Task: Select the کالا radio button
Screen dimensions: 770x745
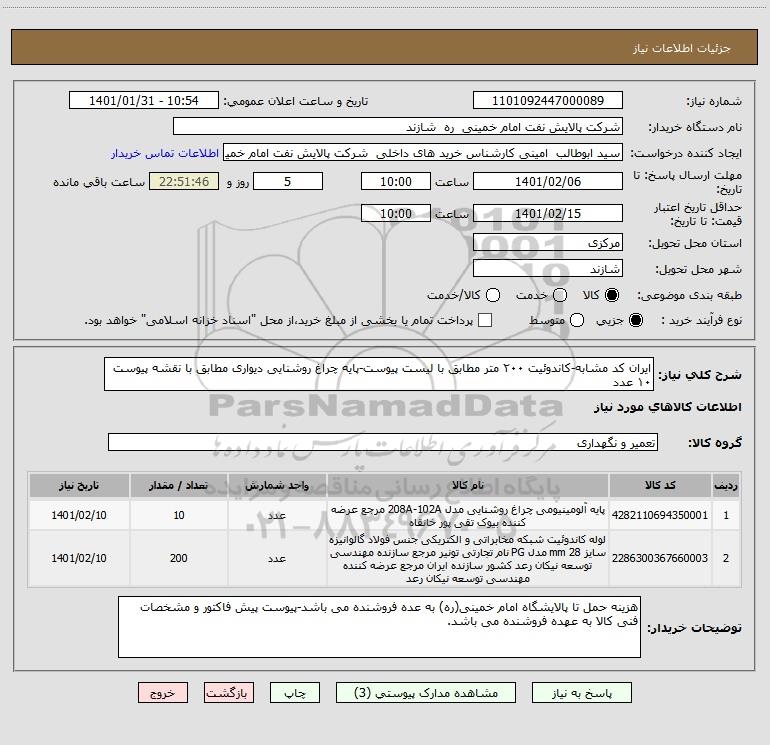Action: (611, 295)
